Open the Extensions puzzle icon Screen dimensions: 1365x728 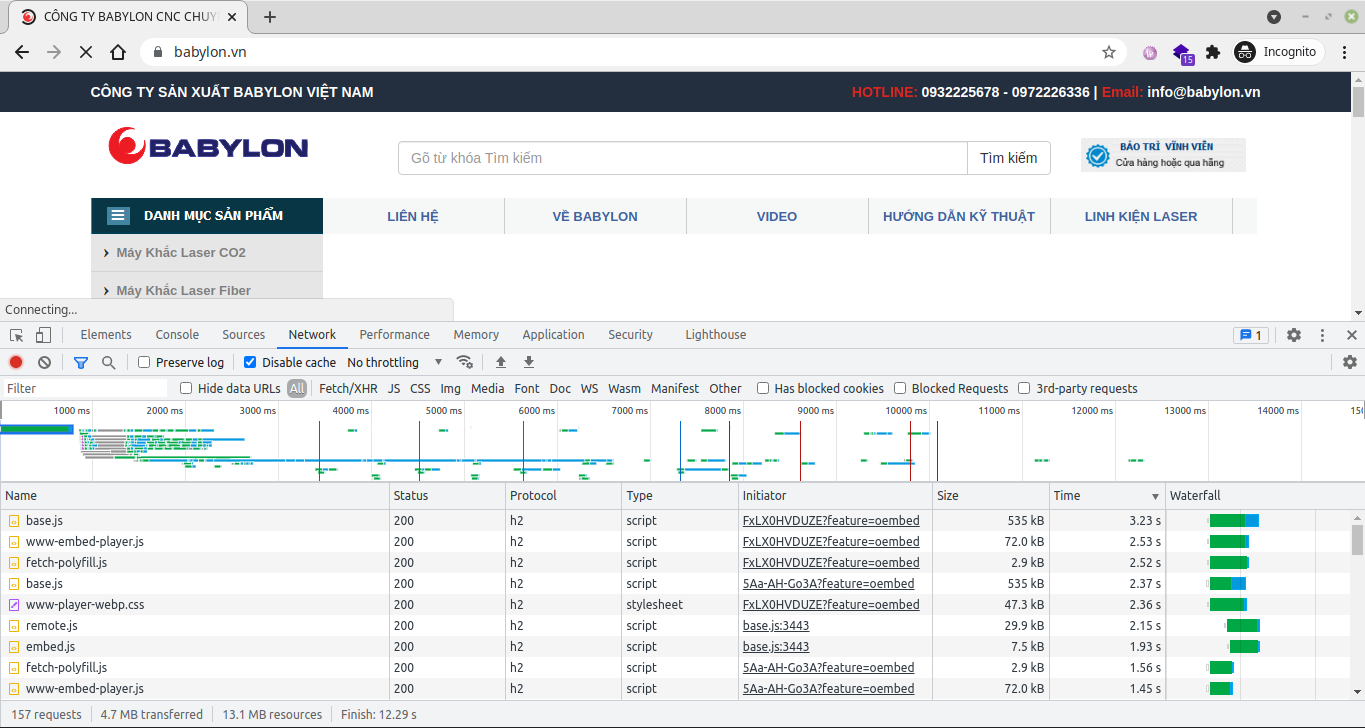click(x=1213, y=52)
